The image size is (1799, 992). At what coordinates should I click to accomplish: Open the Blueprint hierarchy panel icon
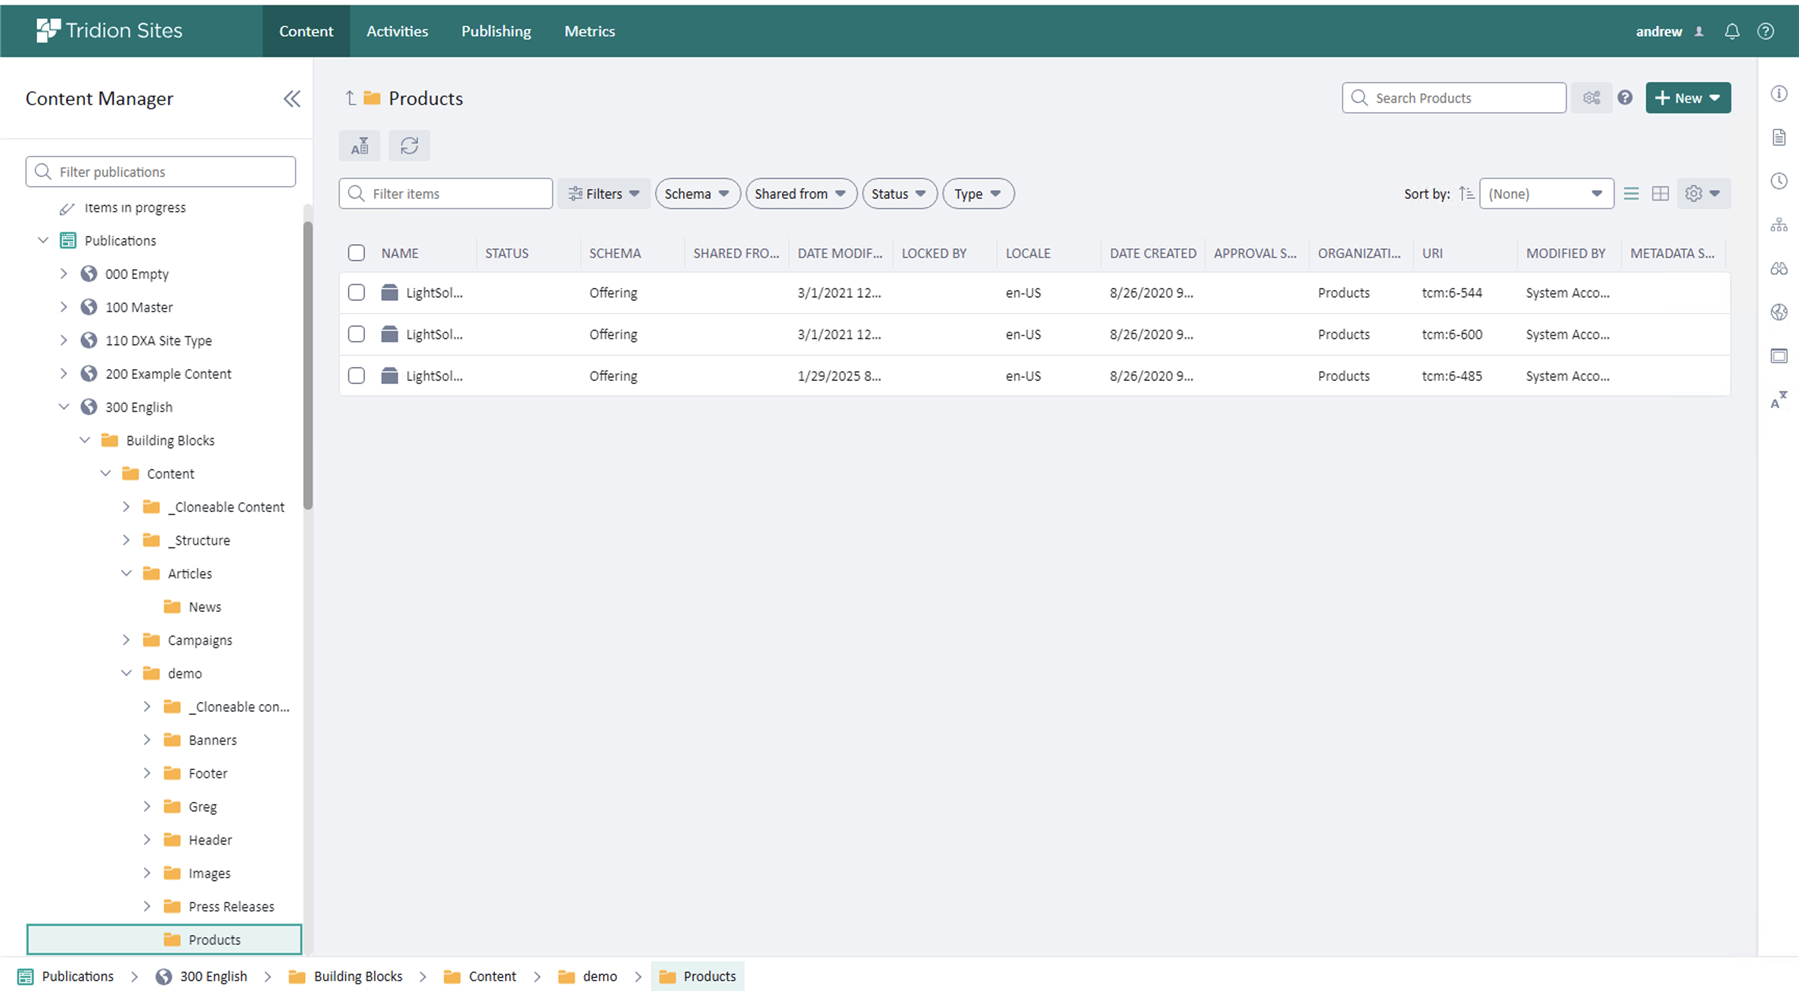coord(1779,224)
